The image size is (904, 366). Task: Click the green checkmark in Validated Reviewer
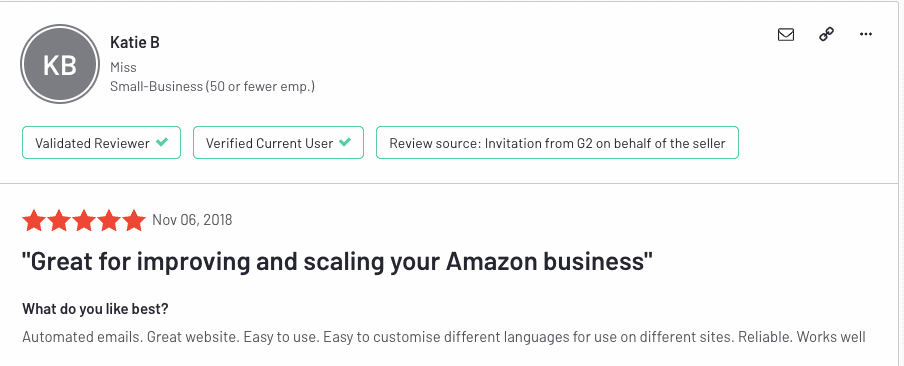(x=162, y=142)
